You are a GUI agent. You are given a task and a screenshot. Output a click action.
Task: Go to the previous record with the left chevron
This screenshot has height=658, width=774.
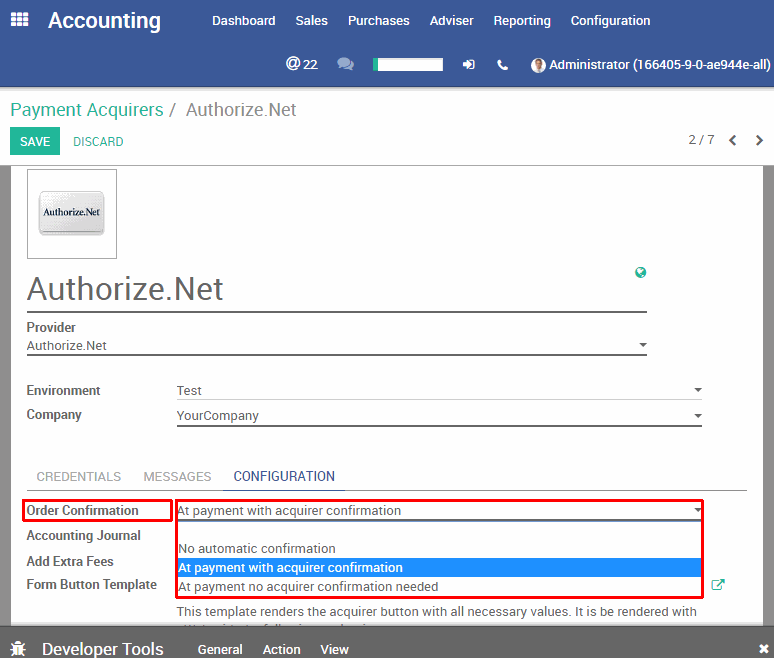pos(733,141)
